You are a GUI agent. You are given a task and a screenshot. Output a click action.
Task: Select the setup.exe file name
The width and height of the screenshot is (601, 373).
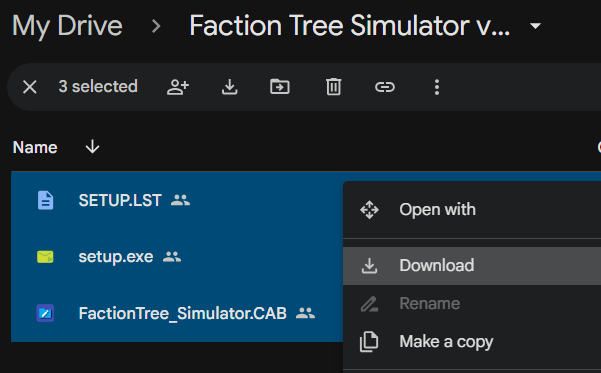116,256
